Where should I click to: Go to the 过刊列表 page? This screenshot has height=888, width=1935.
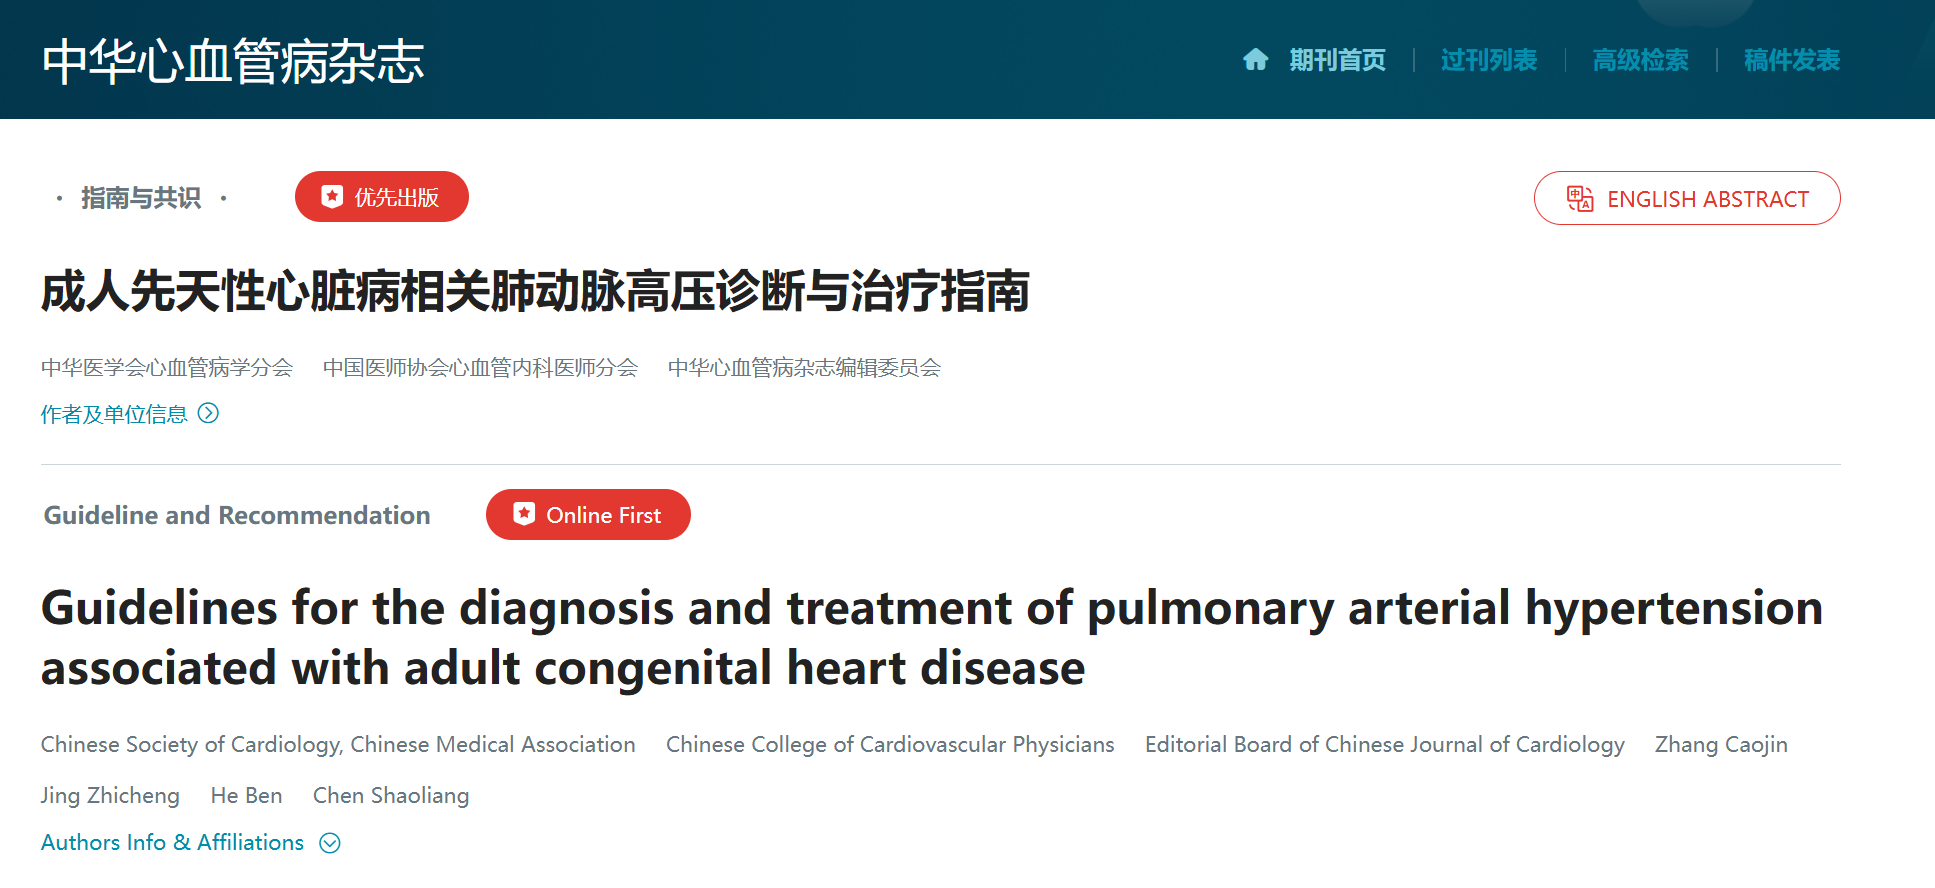coord(1488,60)
